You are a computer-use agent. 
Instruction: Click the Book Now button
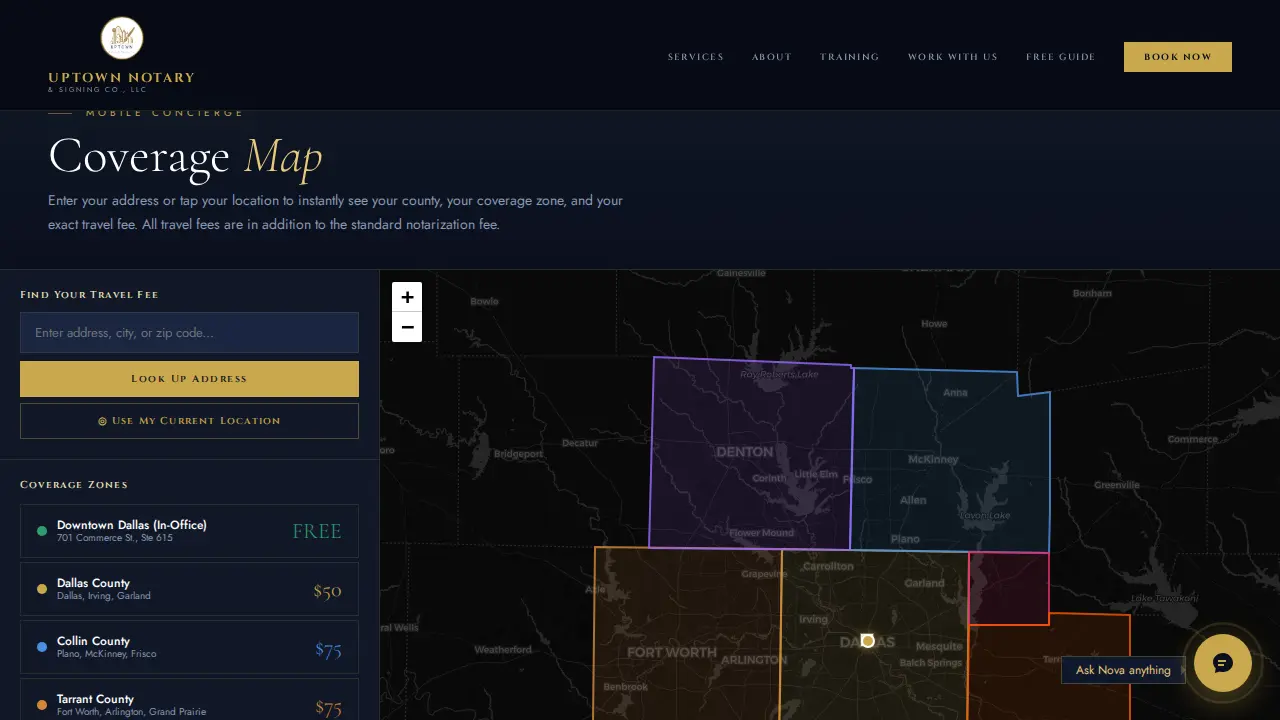[1178, 57]
